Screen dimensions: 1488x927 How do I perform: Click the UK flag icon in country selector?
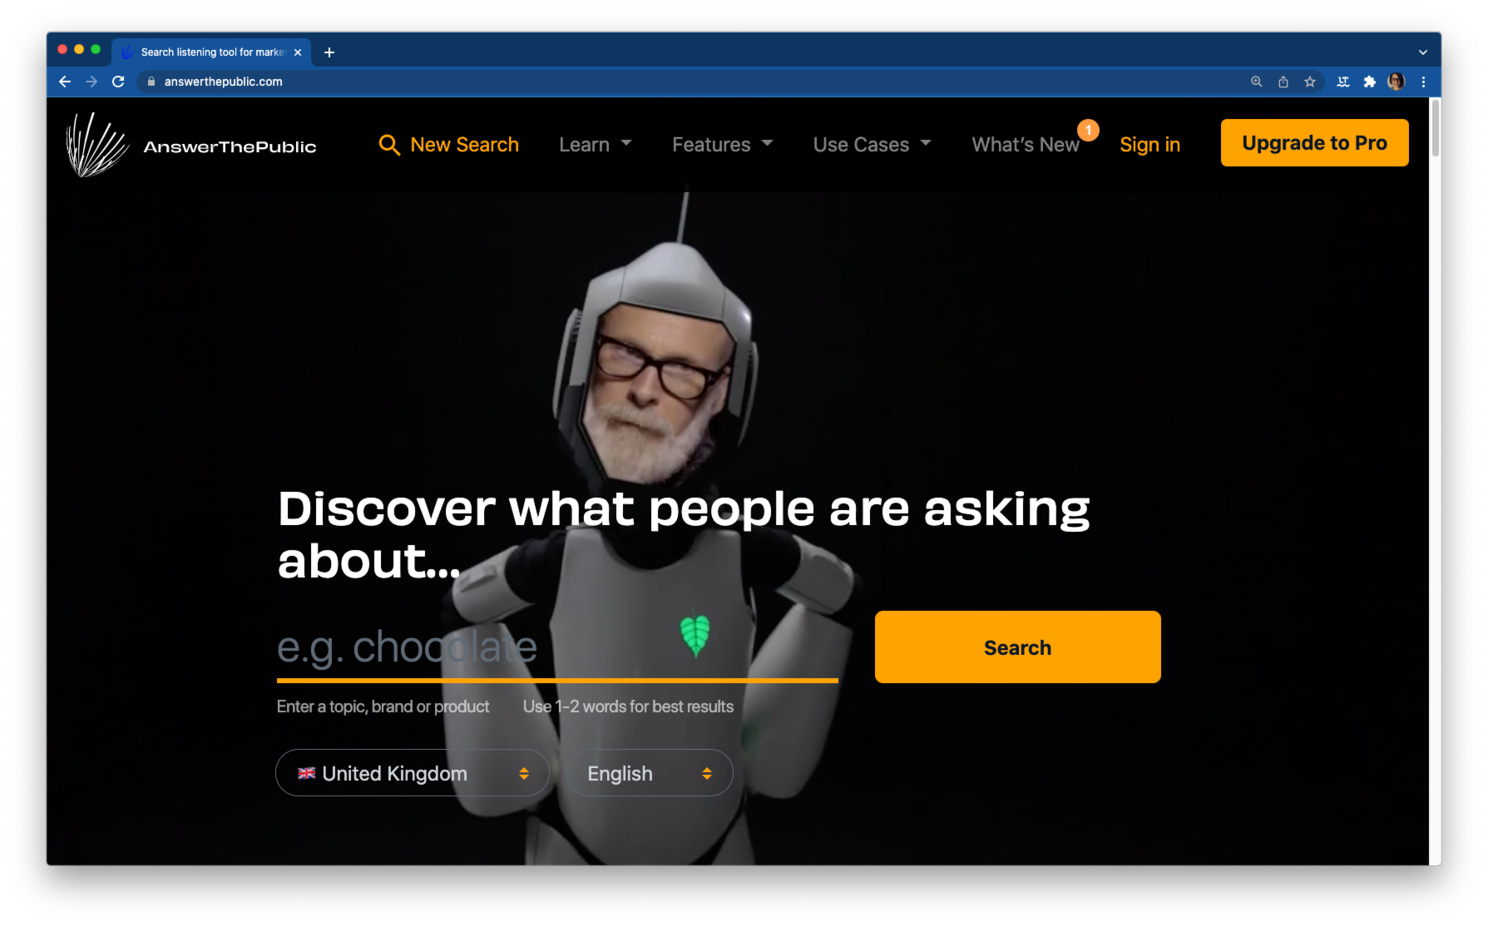click(307, 773)
